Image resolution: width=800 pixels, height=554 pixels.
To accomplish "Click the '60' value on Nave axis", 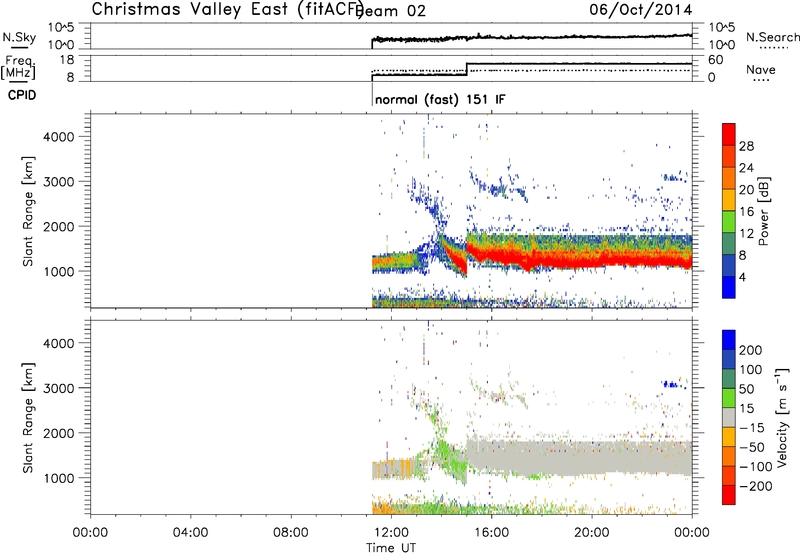I will pyautogui.click(x=716, y=60).
